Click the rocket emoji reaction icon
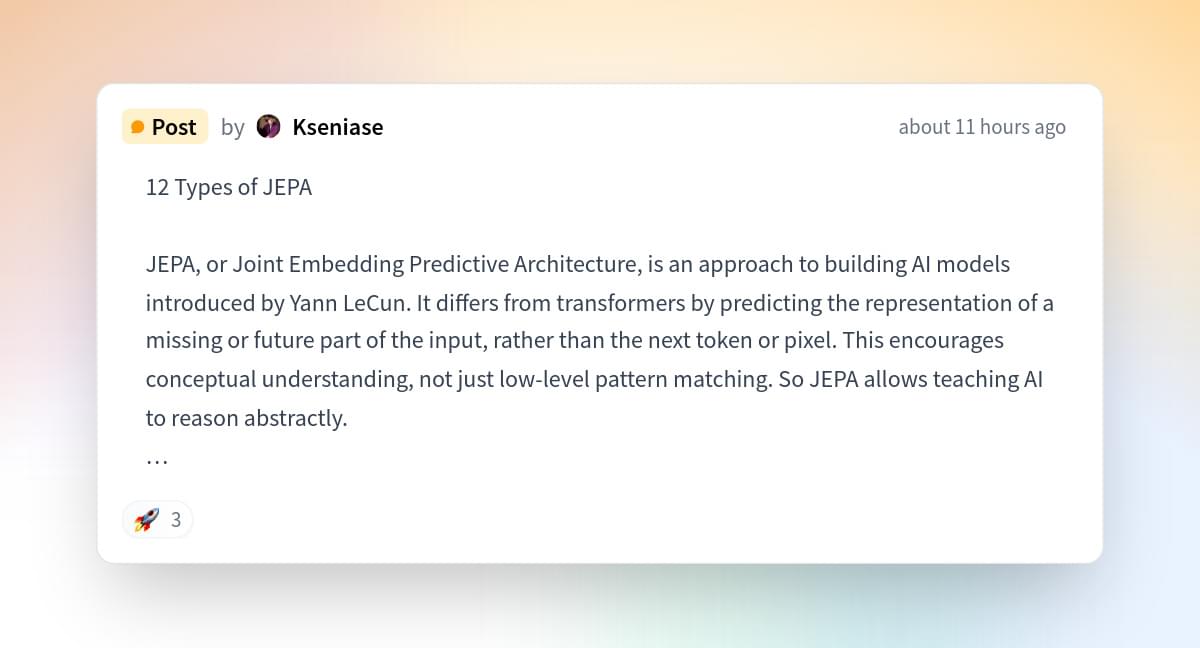This screenshot has width=1200, height=648. point(146,520)
